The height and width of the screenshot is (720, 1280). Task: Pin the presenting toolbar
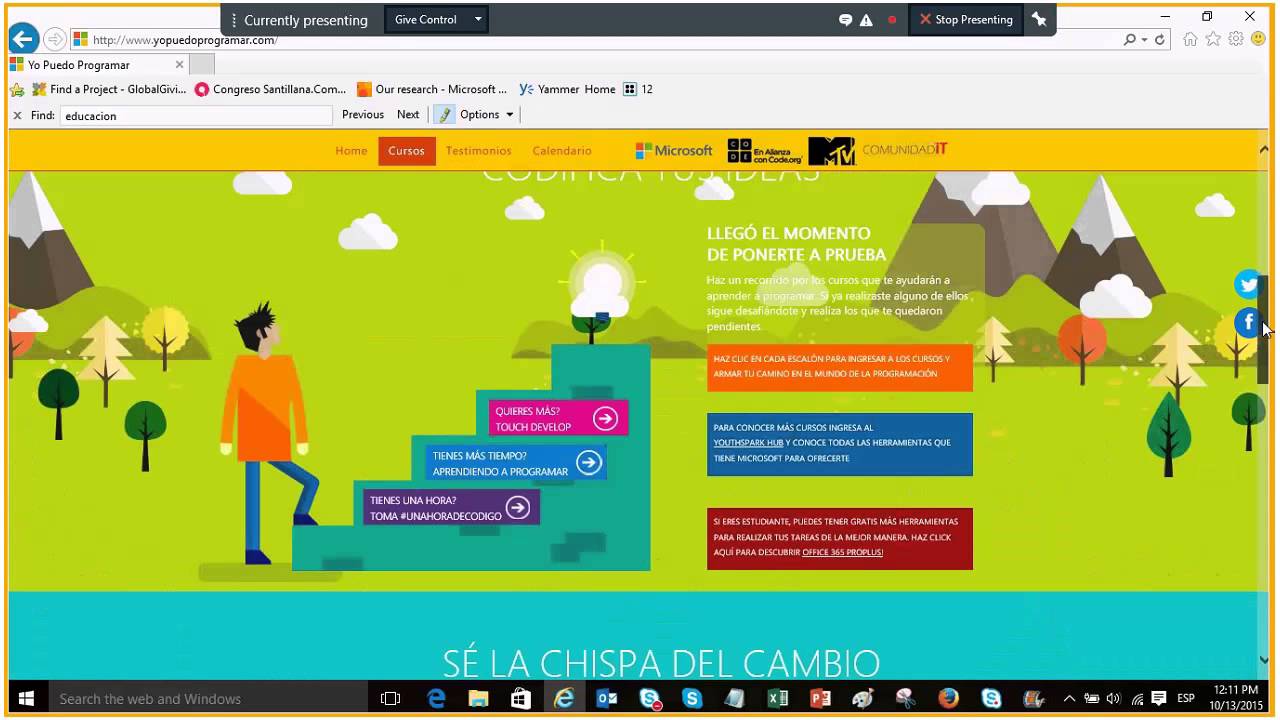coord(1039,19)
